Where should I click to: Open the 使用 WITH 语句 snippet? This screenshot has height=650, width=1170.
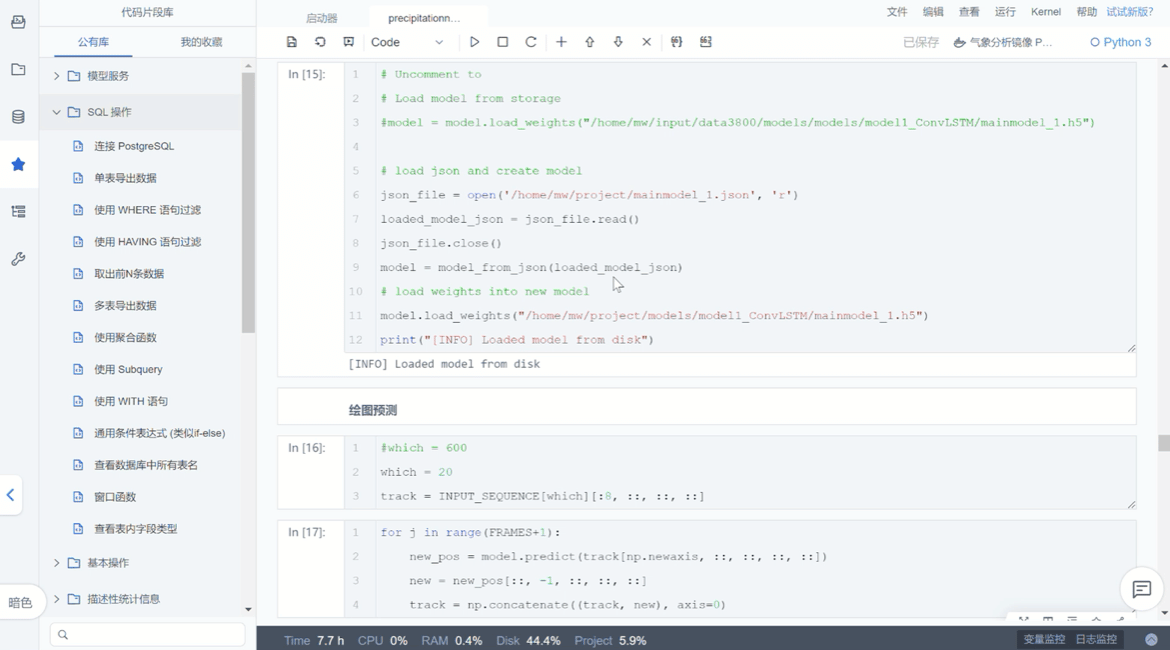click(131, 401)
